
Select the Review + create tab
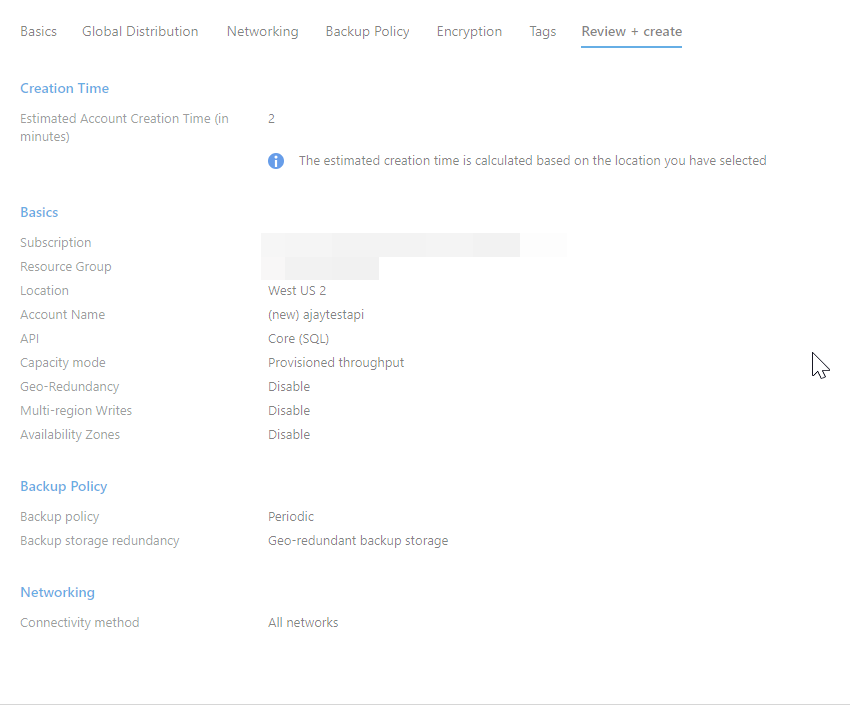tap(632, 31)
